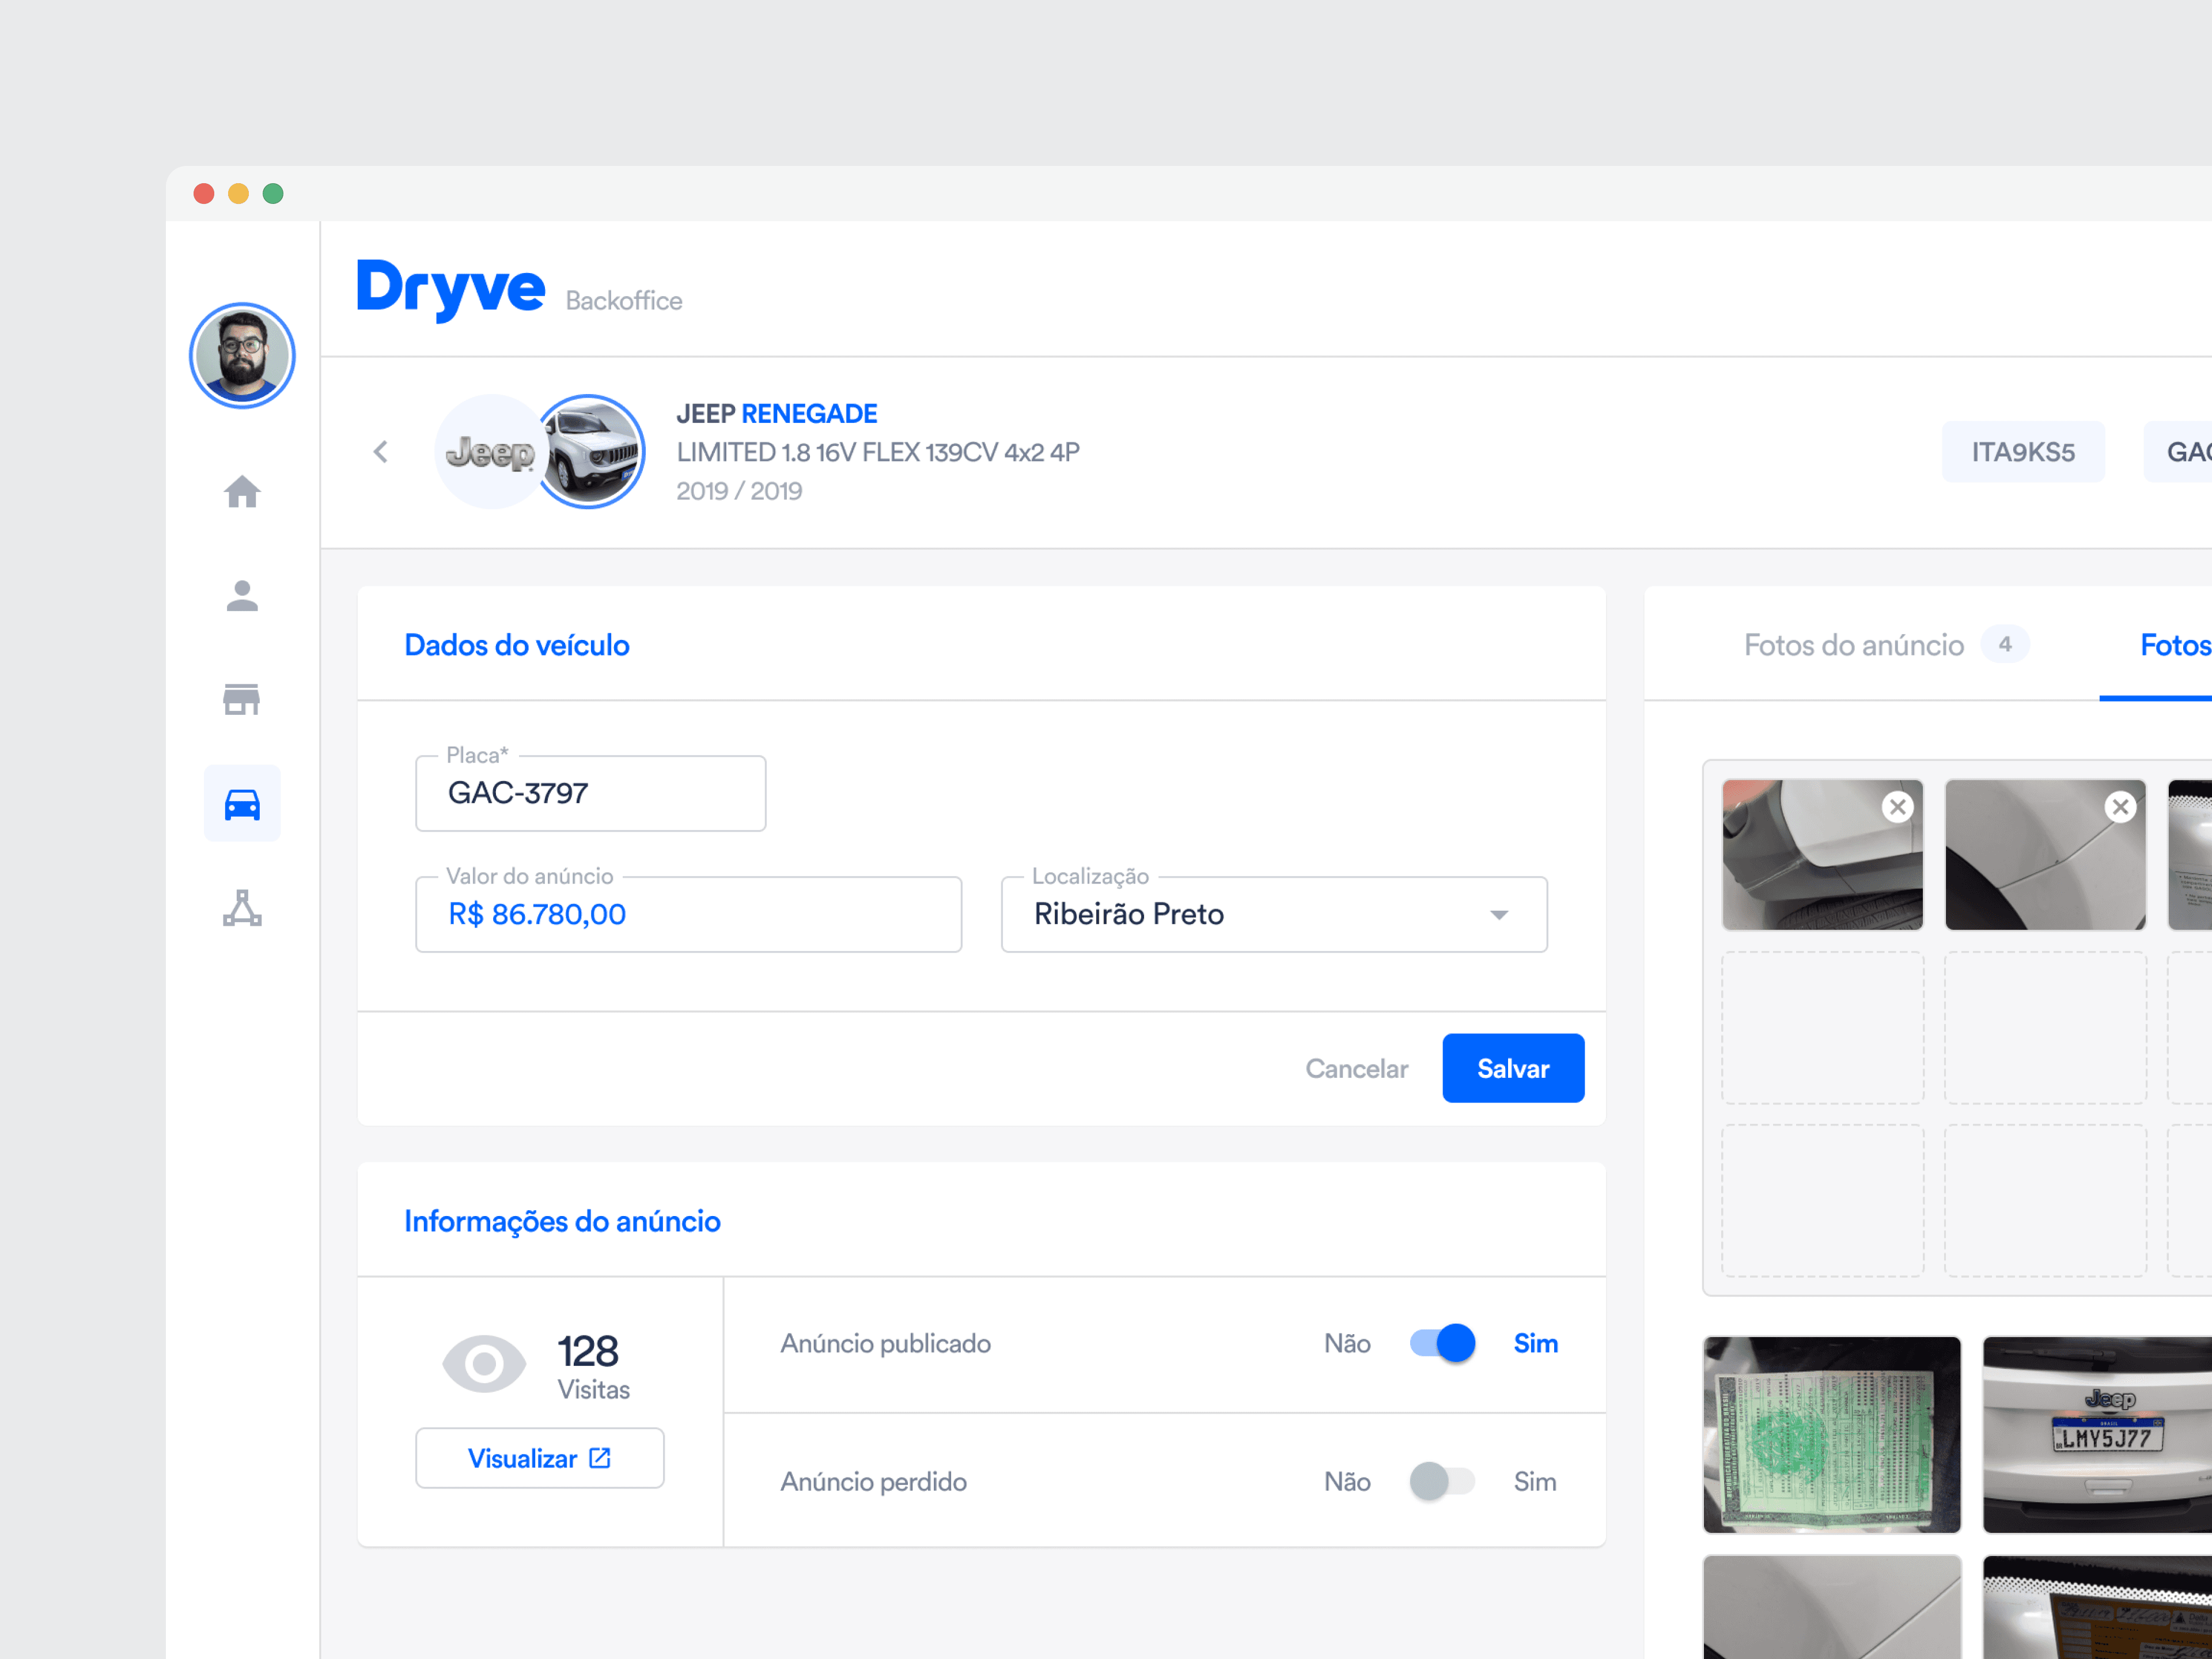Minimize the window with yellow button
Viewport: 2212px width, 1659px height.
tap(238, 193)
